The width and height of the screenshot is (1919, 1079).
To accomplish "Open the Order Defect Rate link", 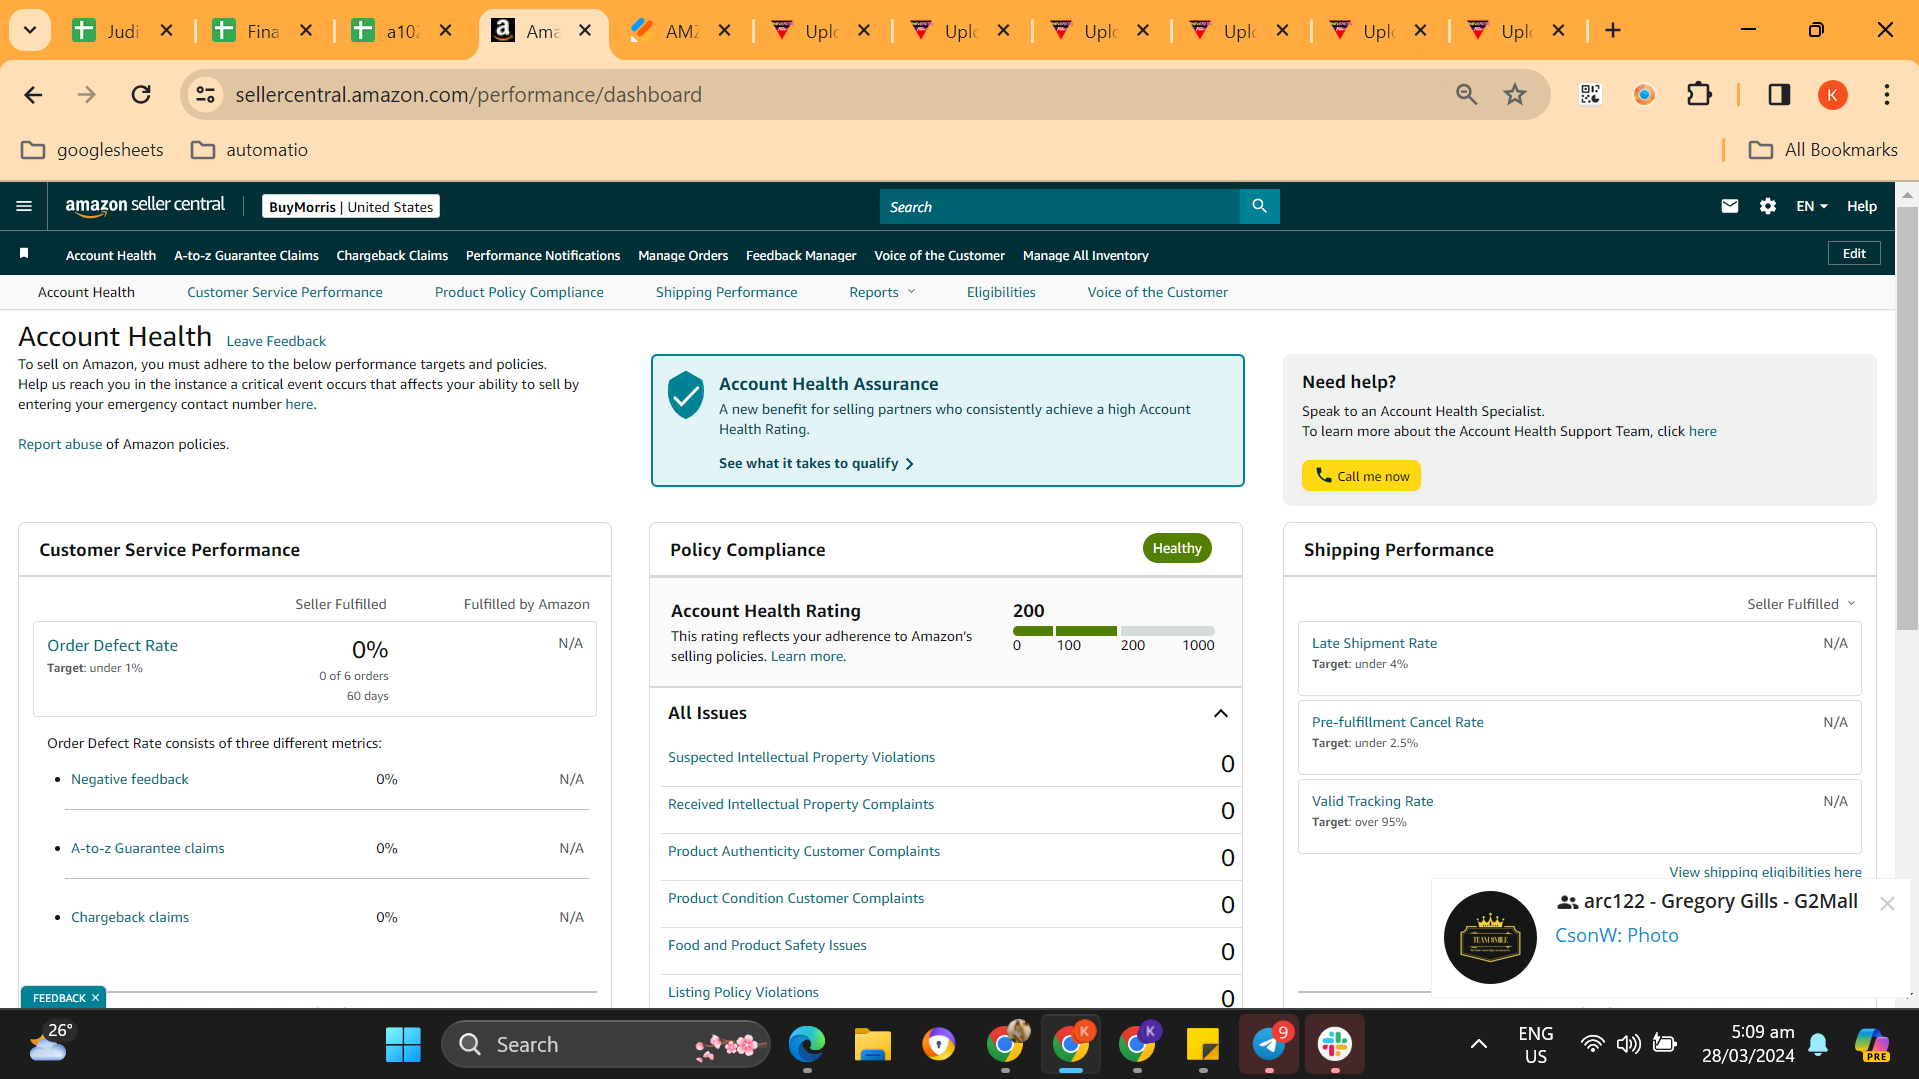I will tap(113, 645).
